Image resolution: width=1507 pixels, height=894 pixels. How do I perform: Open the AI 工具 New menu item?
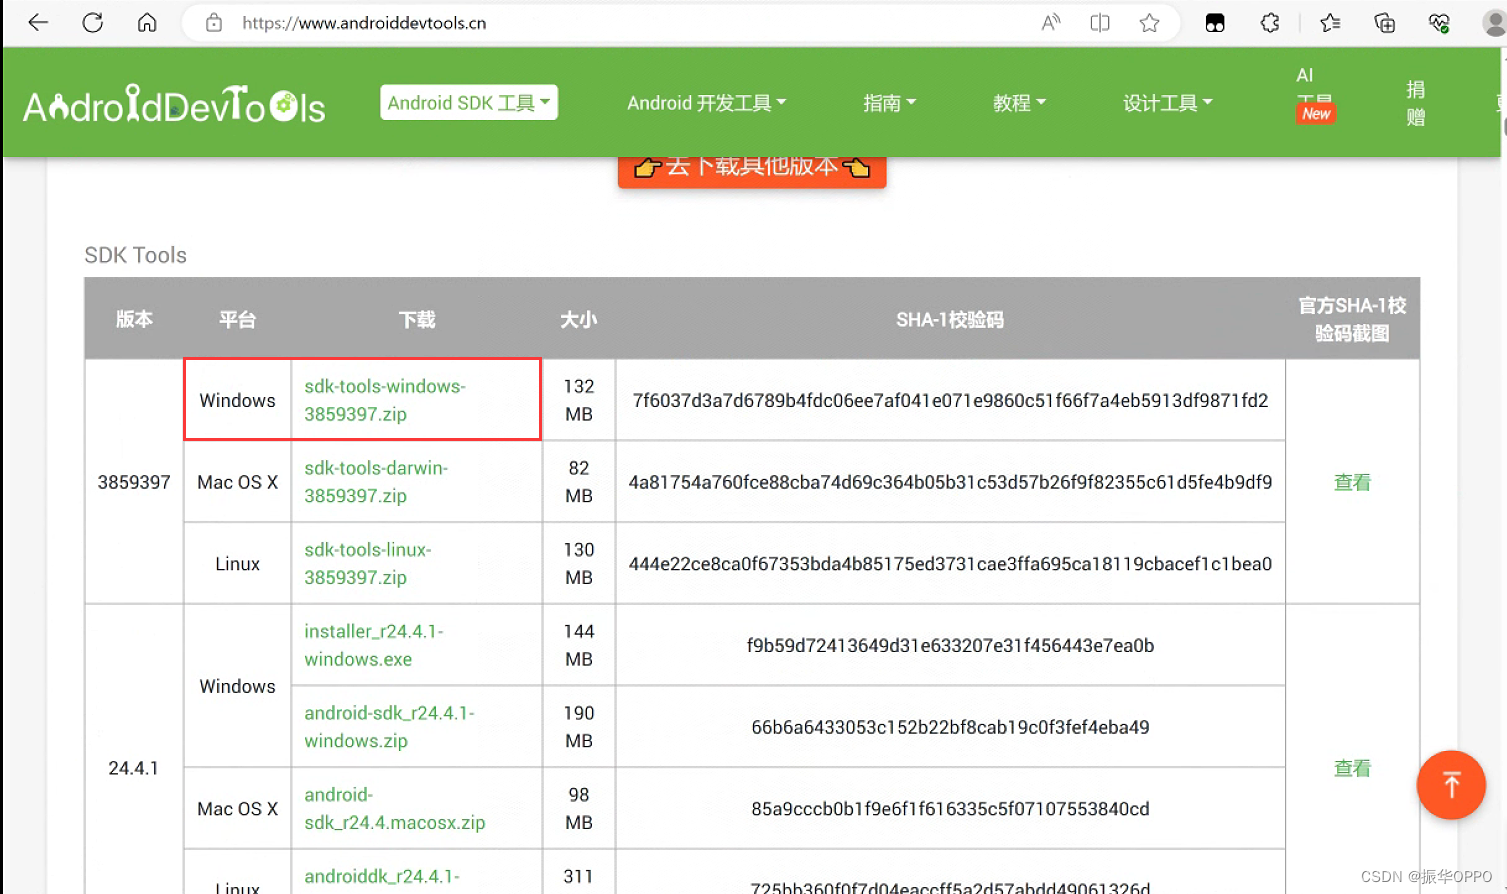(x=1315, y=95)
